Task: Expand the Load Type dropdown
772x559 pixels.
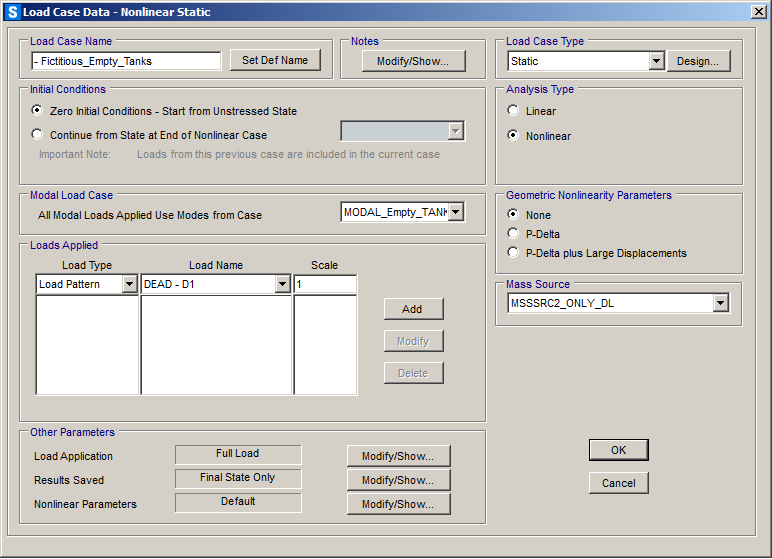Action: click(x=129, y=285)
